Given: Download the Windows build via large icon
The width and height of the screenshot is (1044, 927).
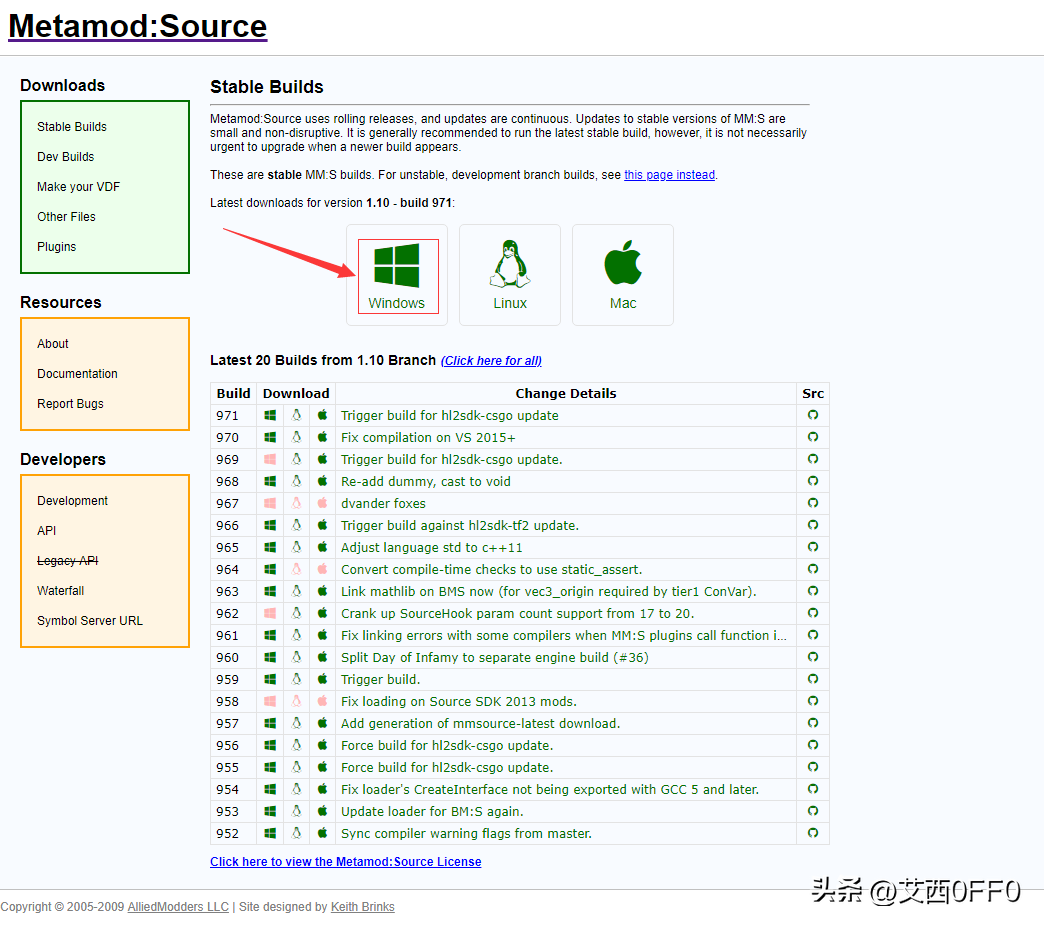Looking at the screenshot, I should click(x=397, y=275).
